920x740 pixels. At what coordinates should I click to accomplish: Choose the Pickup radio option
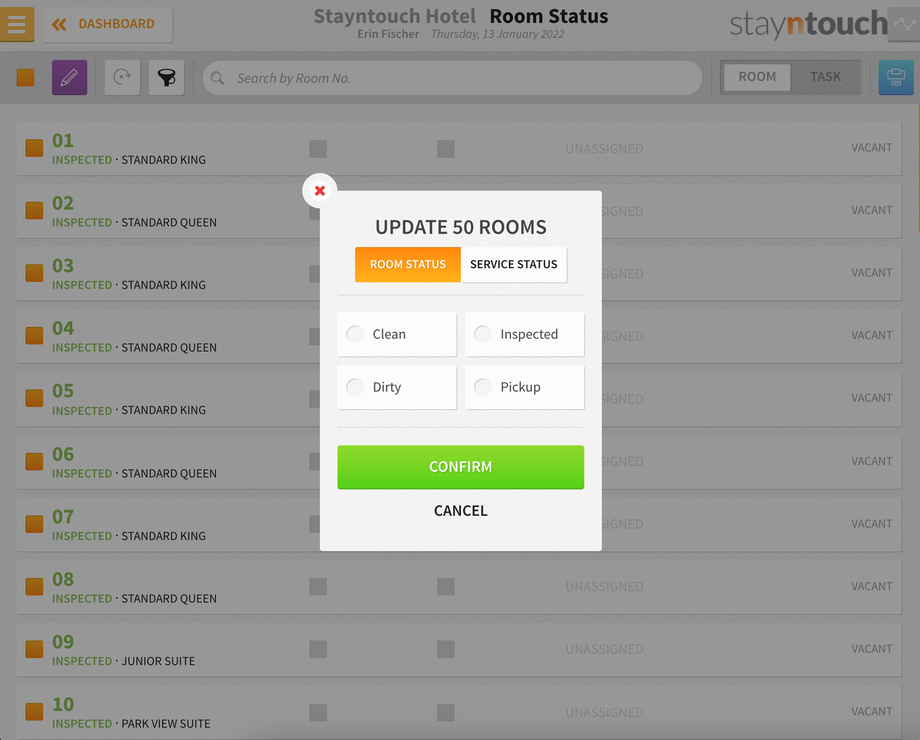[525, 387]
